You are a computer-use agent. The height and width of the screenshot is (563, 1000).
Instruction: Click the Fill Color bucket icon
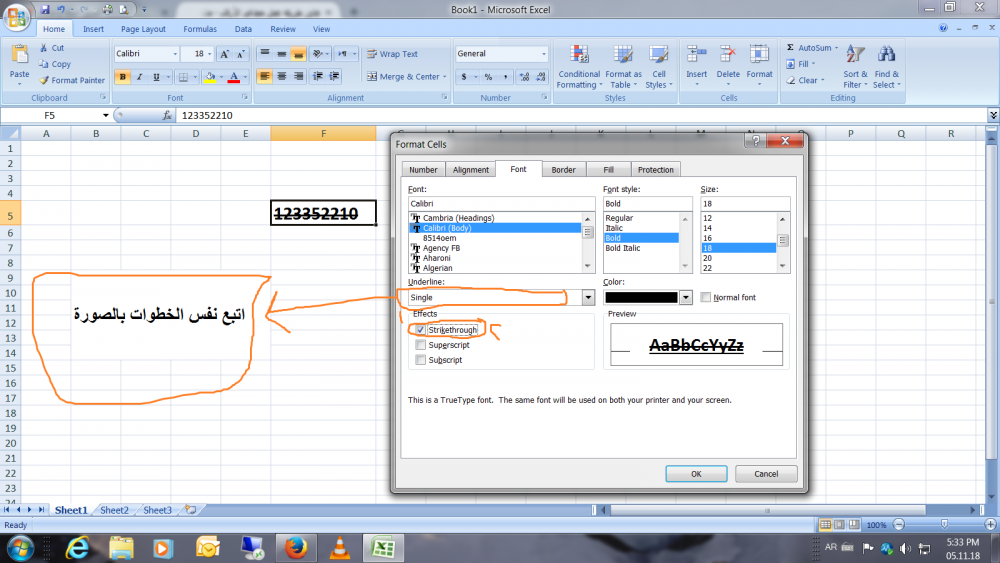(209, 77)
